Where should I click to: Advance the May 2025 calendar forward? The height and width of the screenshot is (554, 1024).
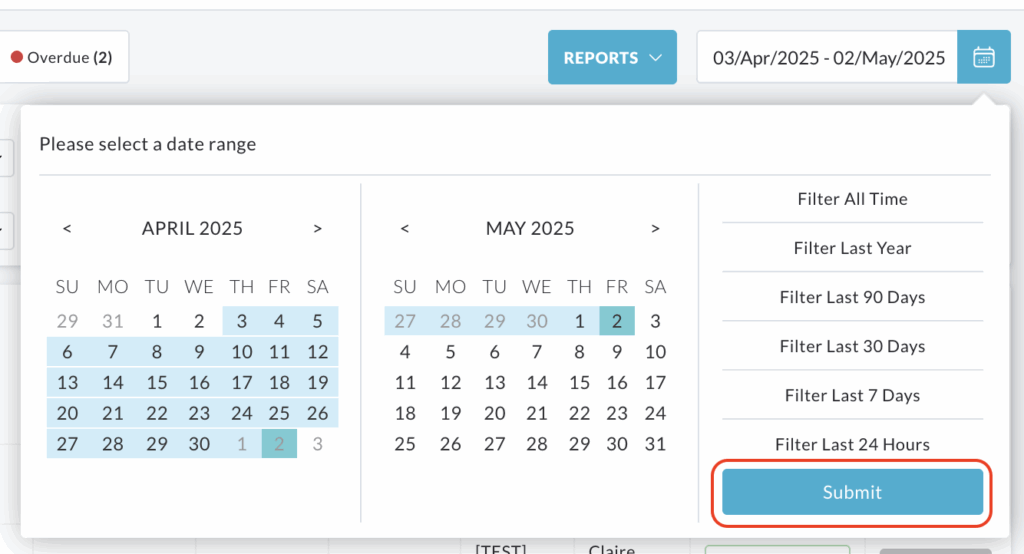655,229
